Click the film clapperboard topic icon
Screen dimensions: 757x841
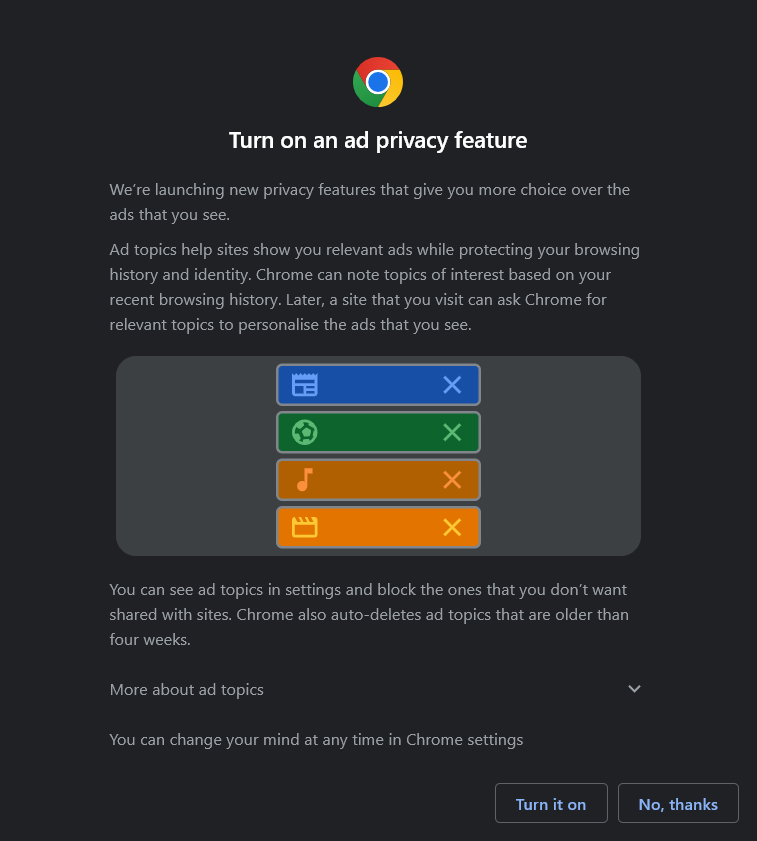coord(305,527)
